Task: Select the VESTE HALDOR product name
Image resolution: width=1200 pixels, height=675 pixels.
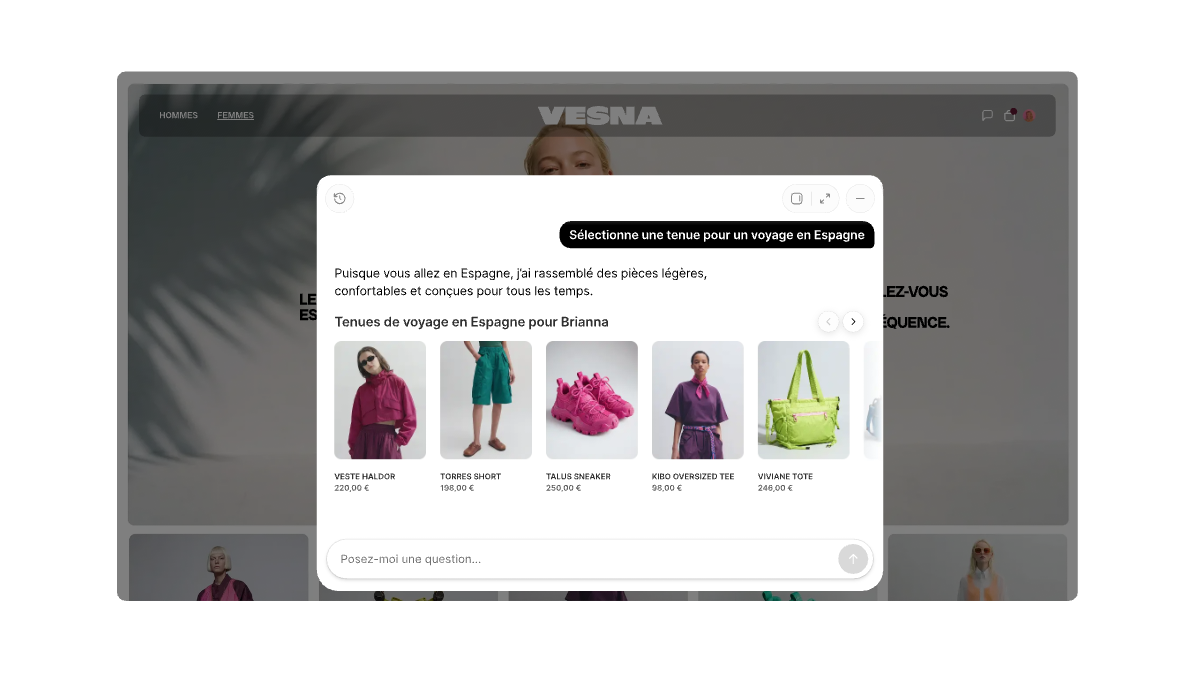Action: click(365, 476)
